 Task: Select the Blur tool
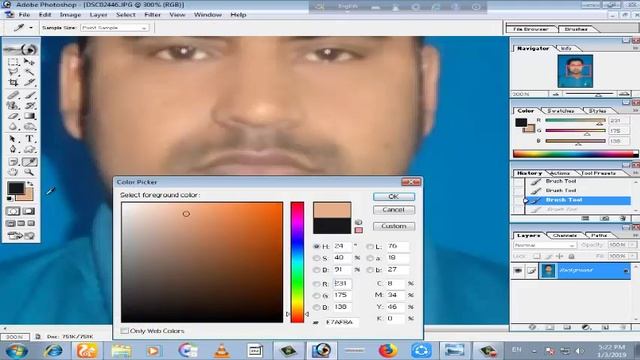(13, 127)
